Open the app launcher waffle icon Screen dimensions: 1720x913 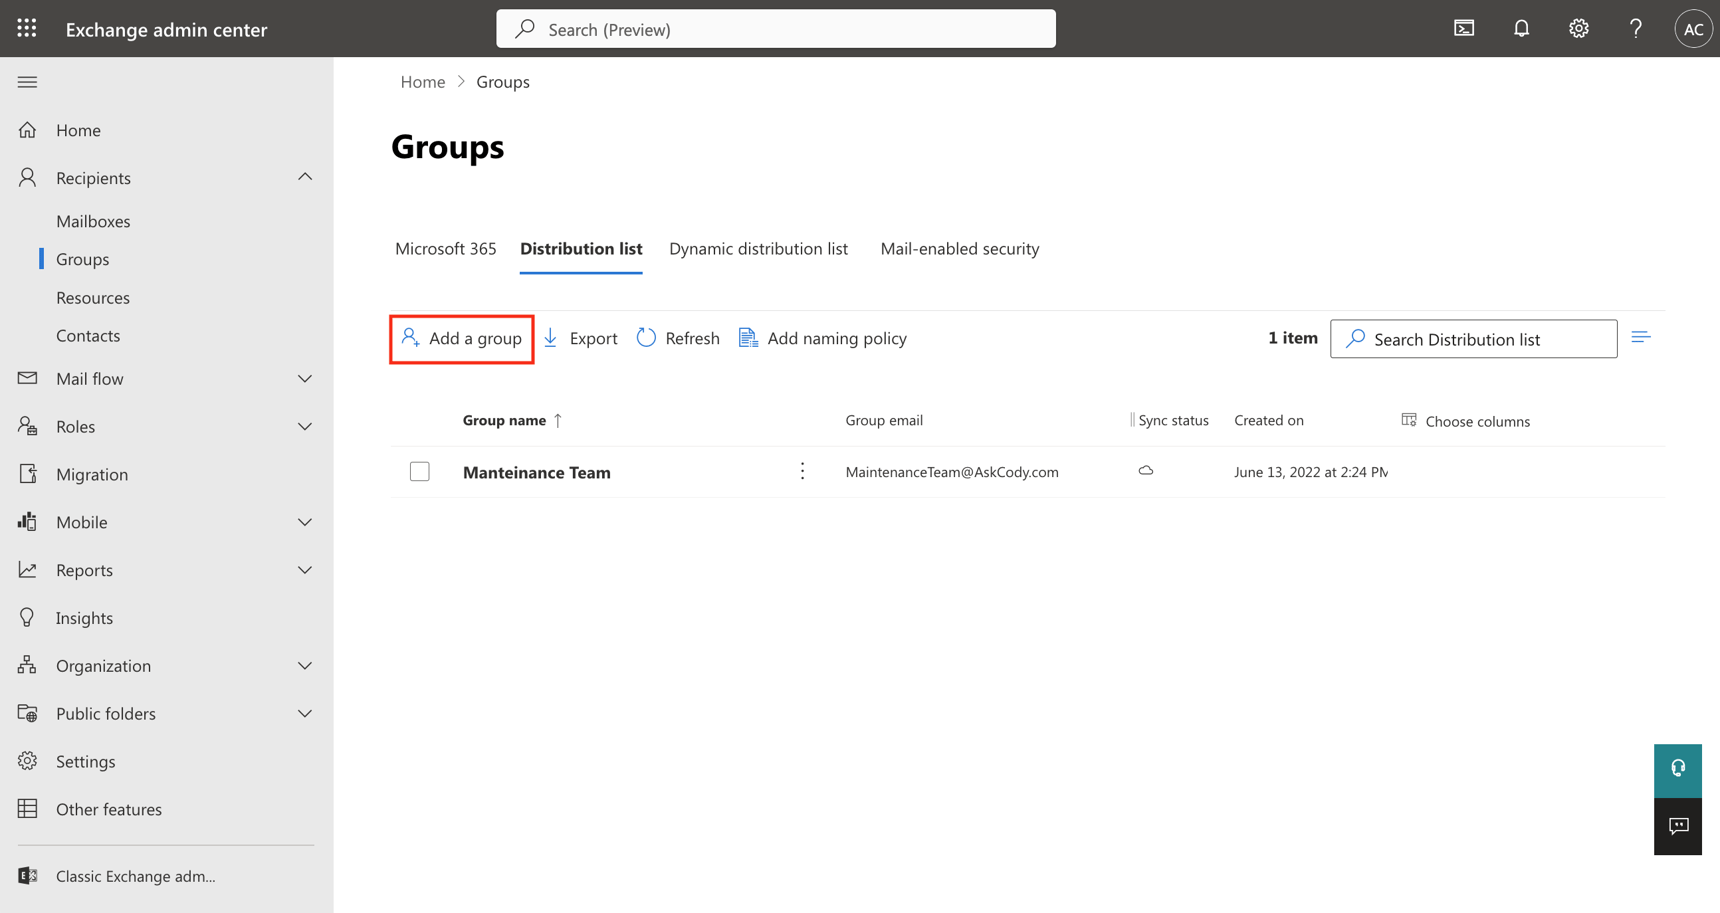(26, 28)
